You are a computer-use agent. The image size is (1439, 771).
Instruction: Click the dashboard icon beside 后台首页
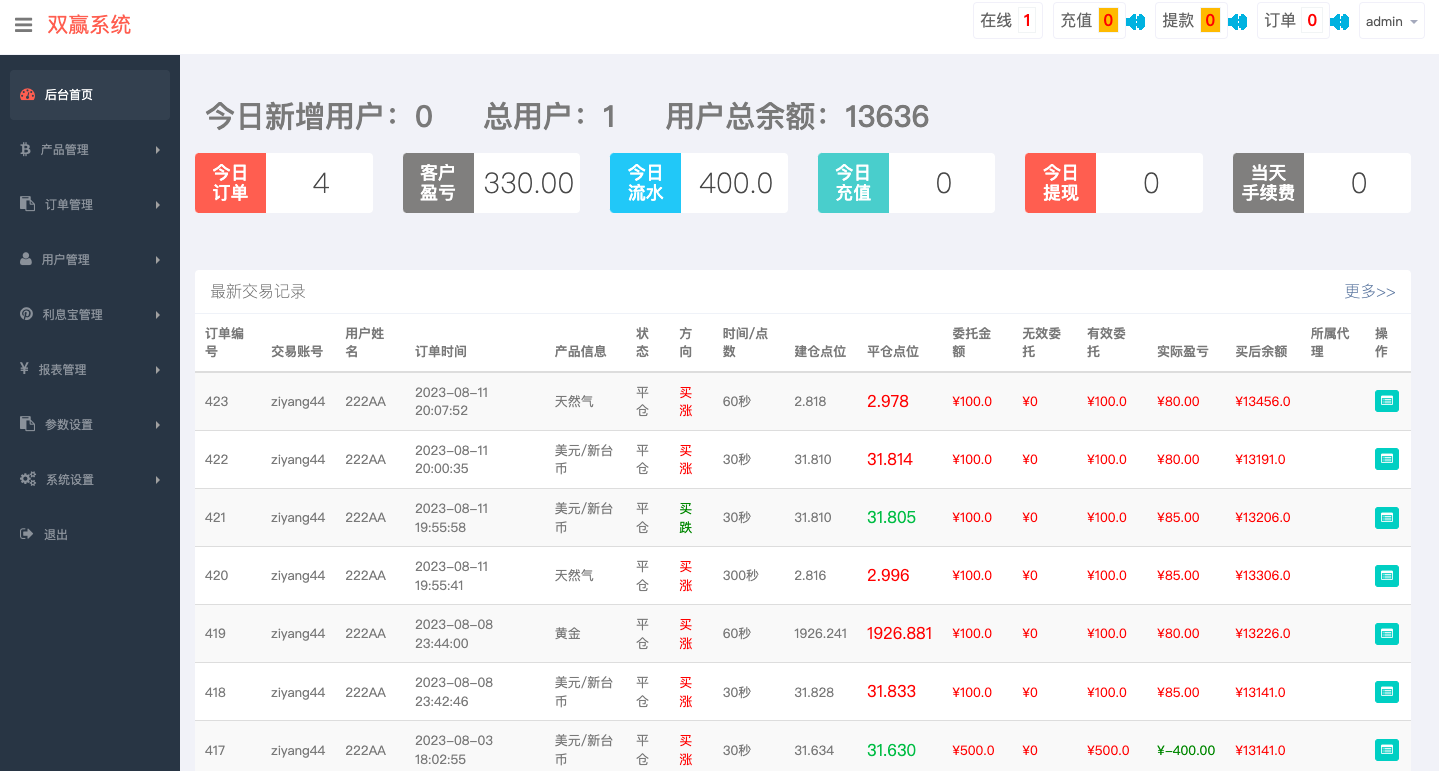point(27,94)
